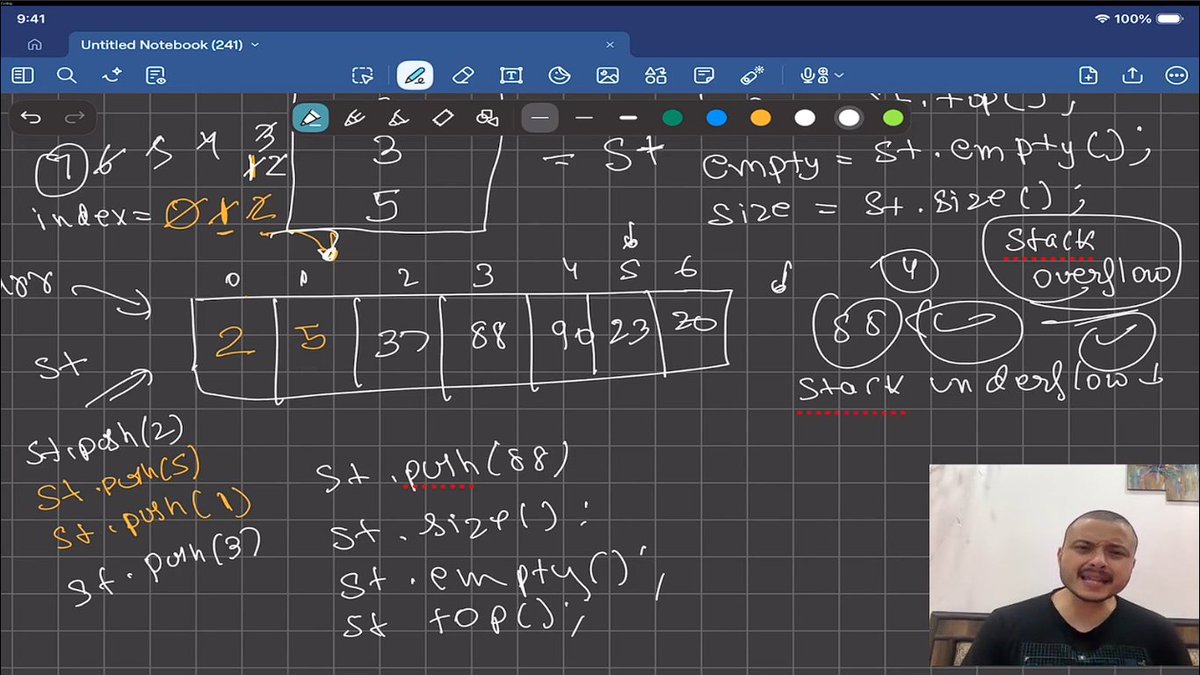Pick the orange color swatch
This screenshot has width=1200, height=675.
761,118
